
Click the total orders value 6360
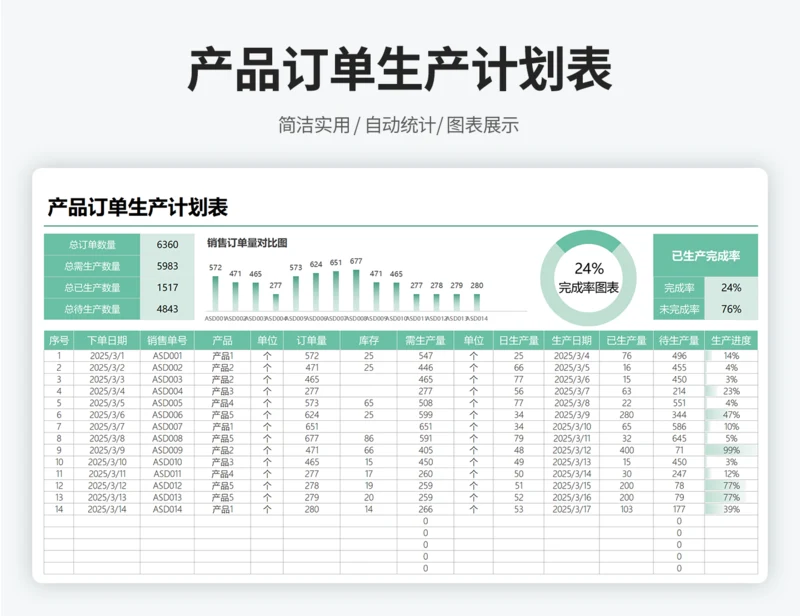coord(167,244)
